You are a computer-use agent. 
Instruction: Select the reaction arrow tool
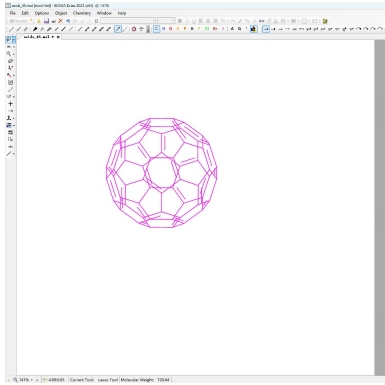(x=10, y=111)
